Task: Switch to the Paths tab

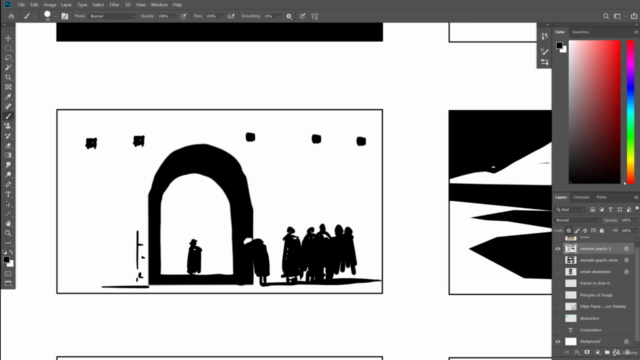Action: (x=602, y=198)
